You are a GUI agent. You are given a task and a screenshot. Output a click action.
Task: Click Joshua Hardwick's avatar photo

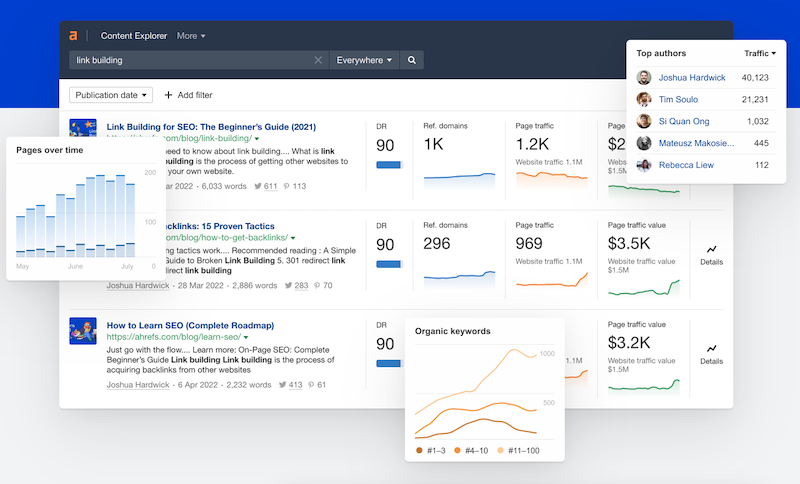pyautogui.click(x=644, y=78)
